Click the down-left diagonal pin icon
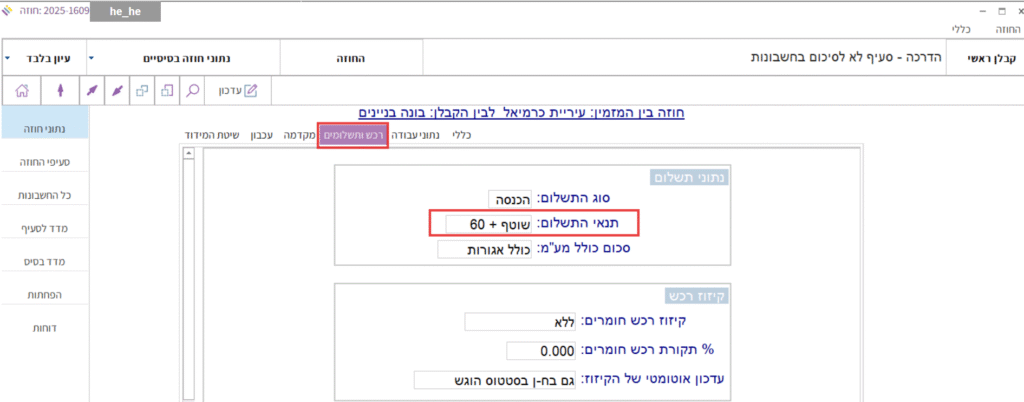The image size is (1024, 402). 117,91
